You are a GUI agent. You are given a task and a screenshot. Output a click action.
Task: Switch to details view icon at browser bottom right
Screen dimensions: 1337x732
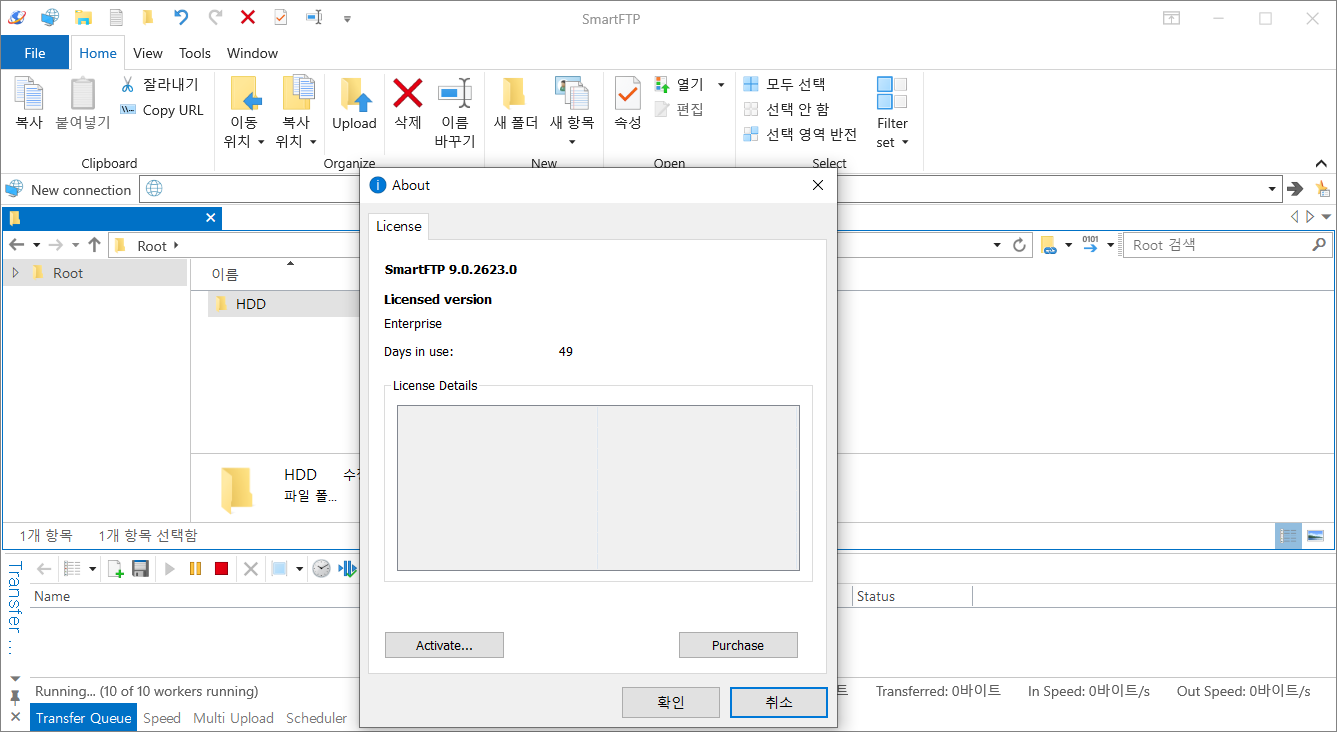[1289, 536]
